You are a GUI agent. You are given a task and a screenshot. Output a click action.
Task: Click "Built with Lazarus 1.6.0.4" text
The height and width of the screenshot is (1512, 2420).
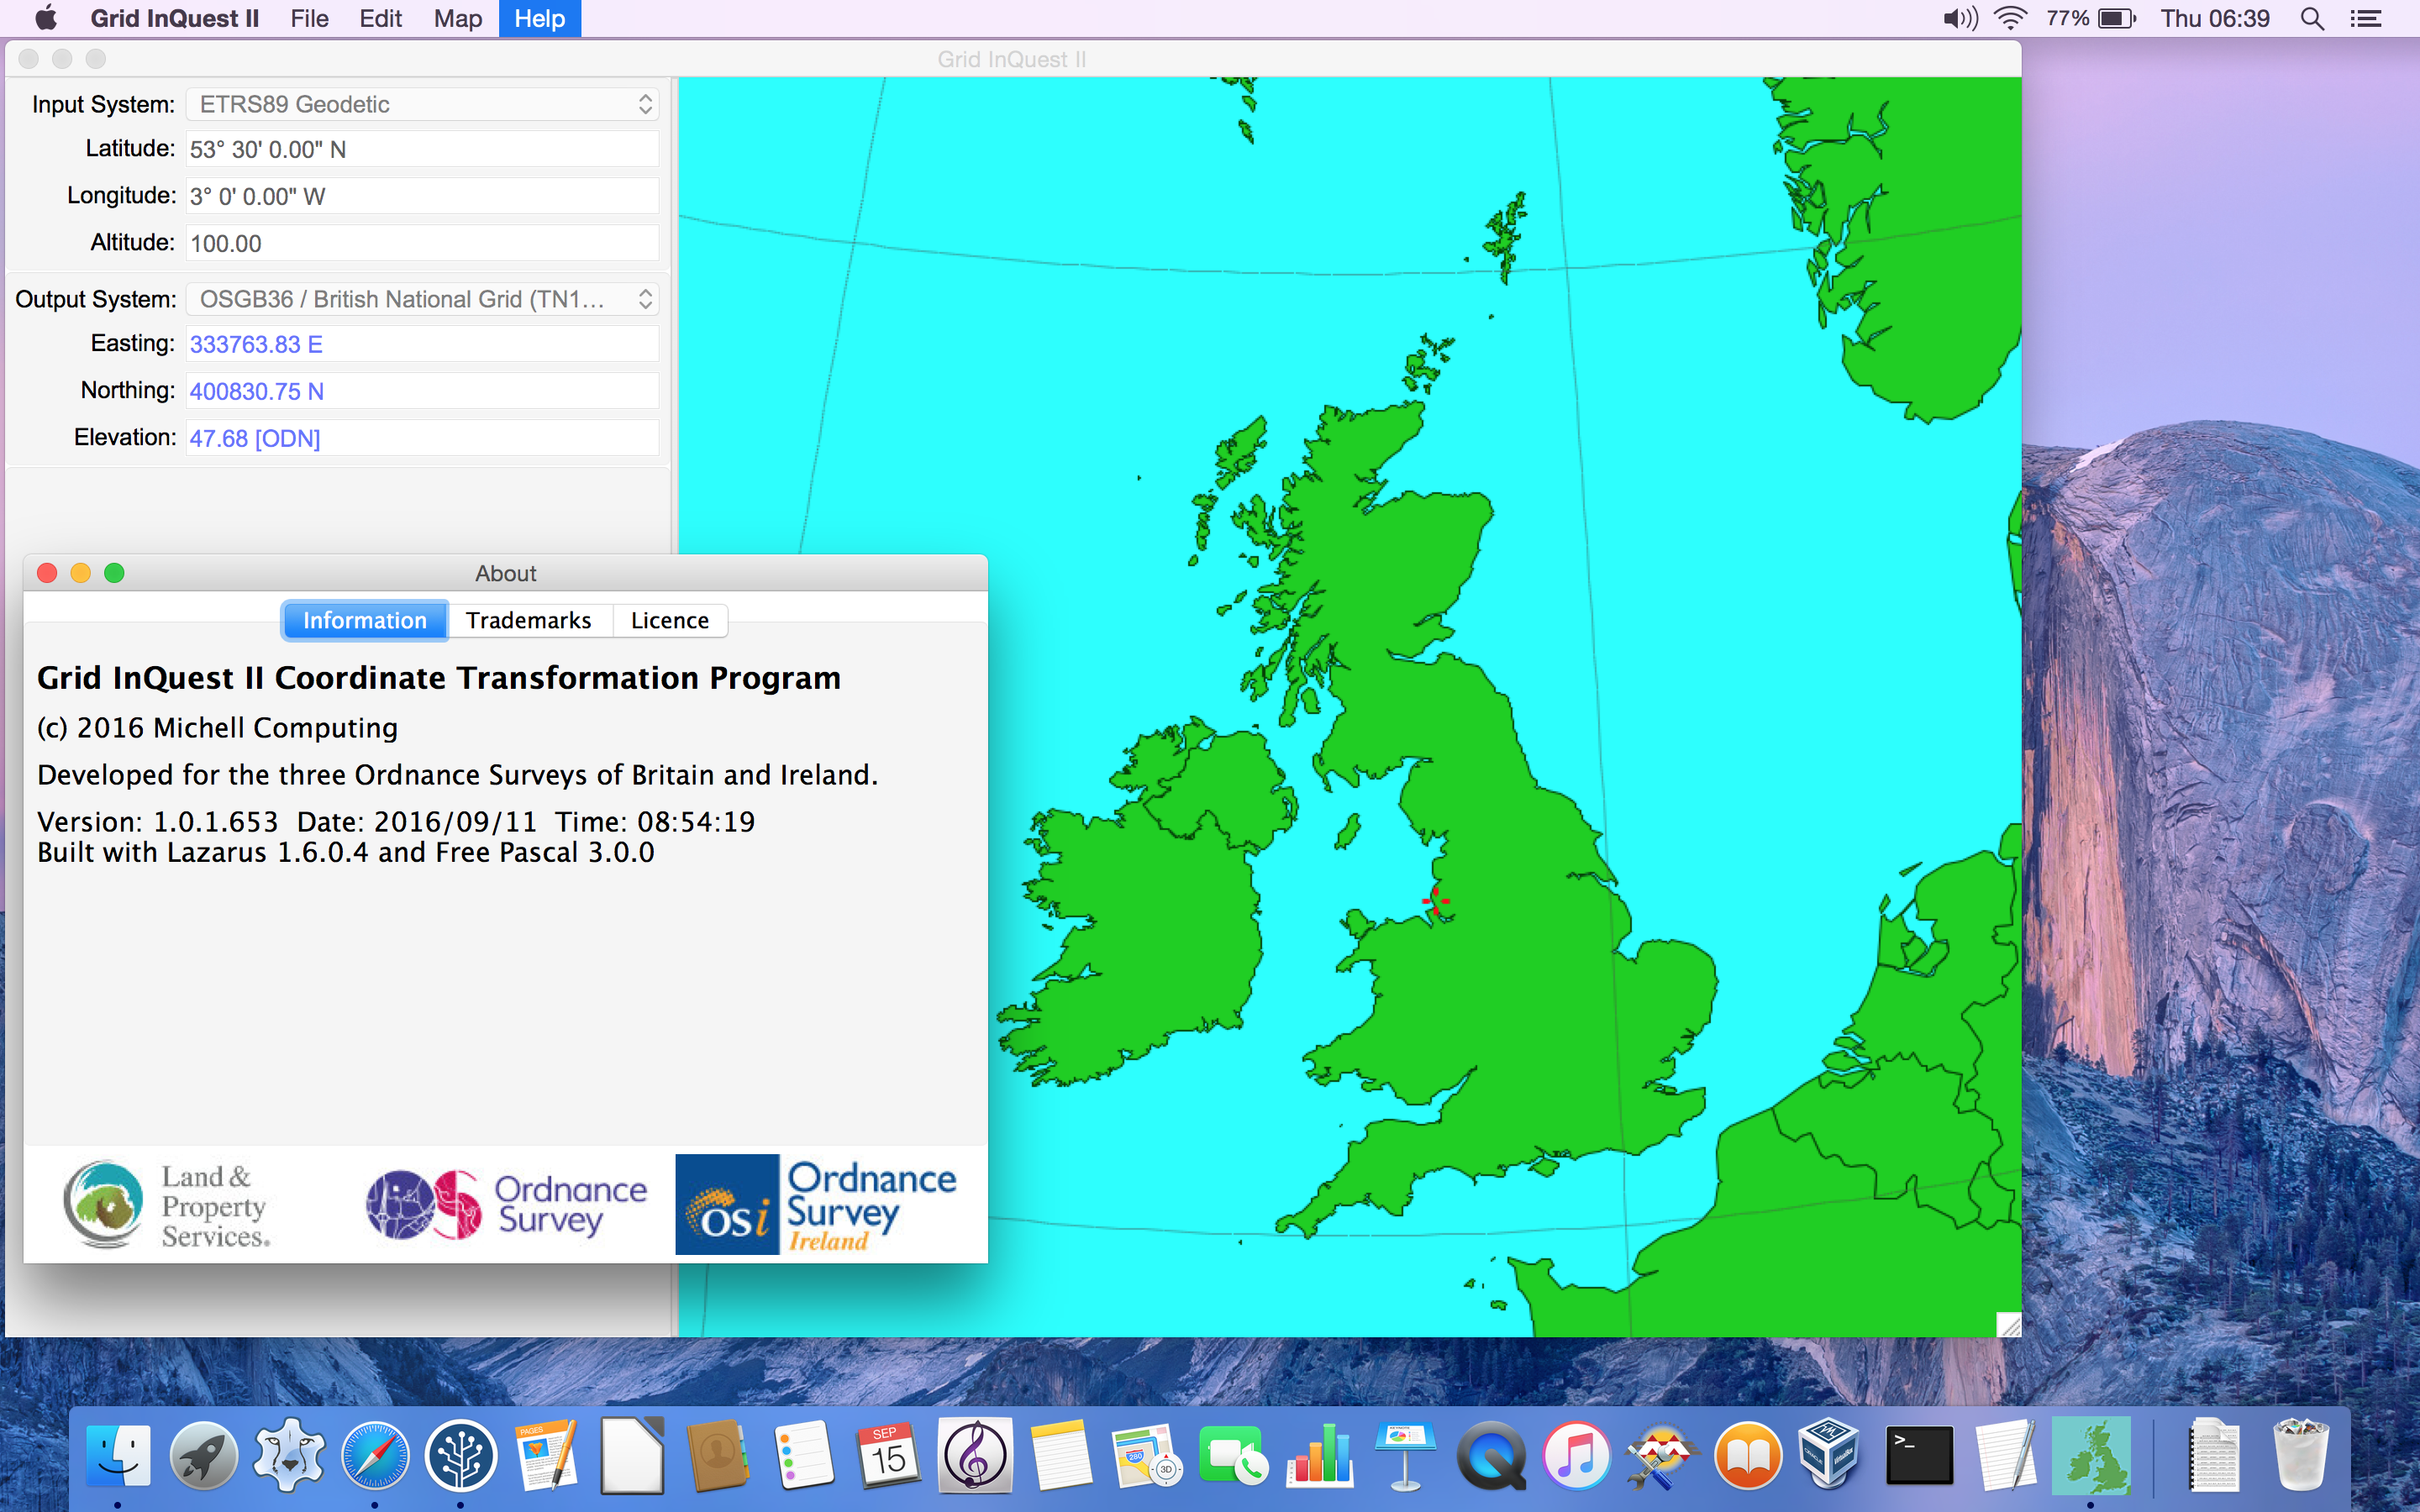coord(202,853)
